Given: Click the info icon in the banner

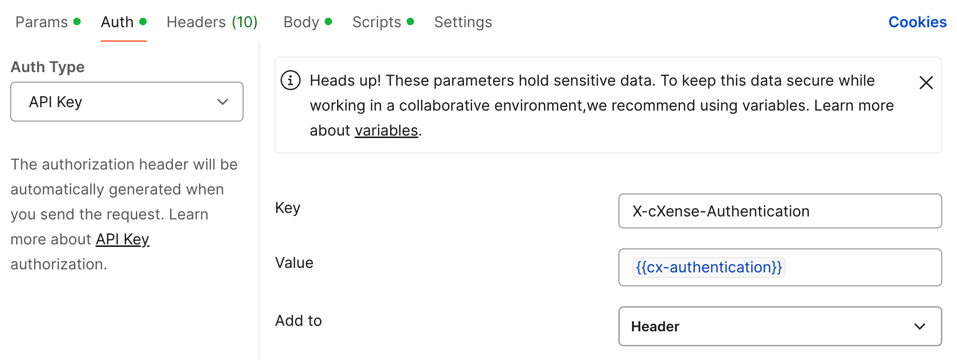Looking at the screenshot, I should [291, 81].
